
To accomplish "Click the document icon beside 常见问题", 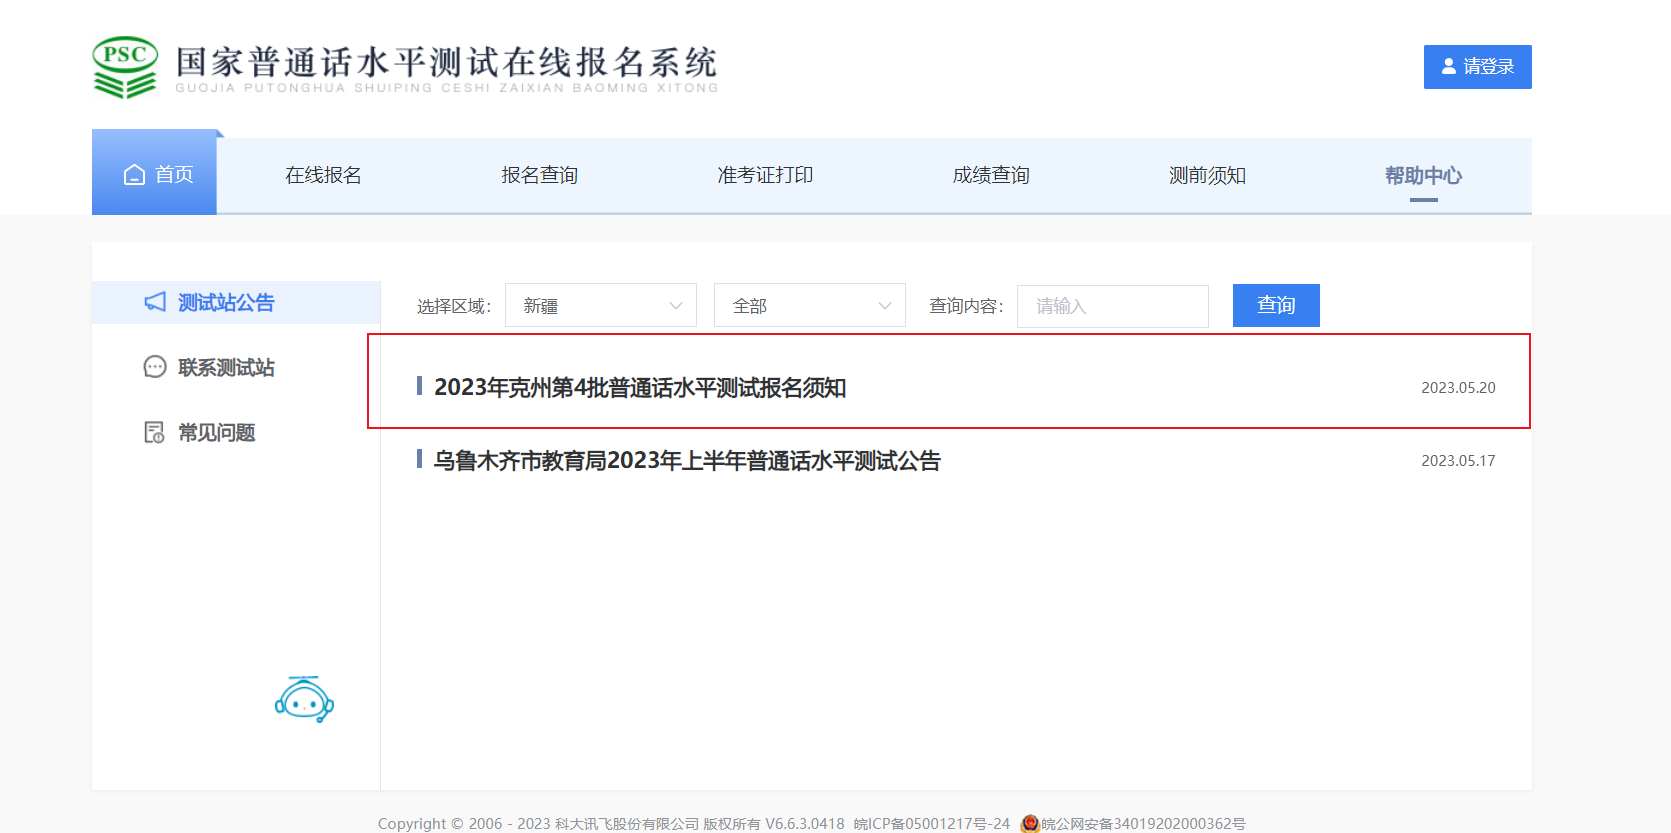I will (155, 432).
